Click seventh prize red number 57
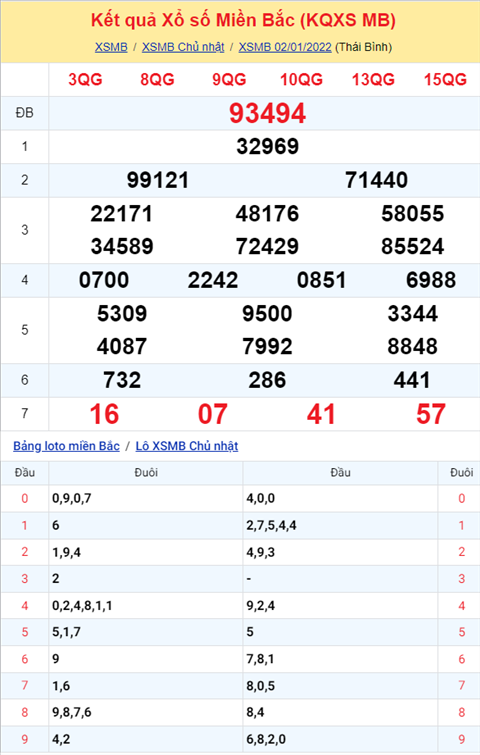The height and width of the screenshot is (755, 480). click(x=431, y=415)
